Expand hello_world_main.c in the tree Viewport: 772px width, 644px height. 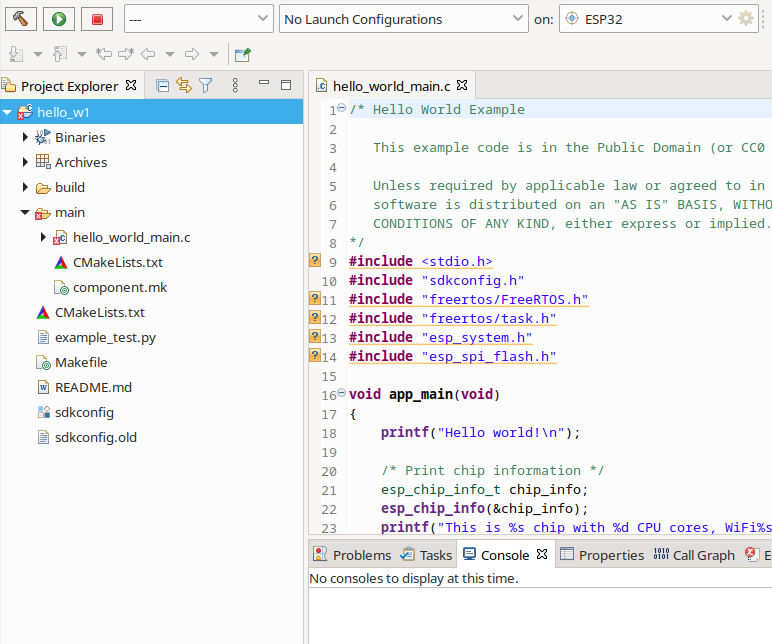[43, 237]
